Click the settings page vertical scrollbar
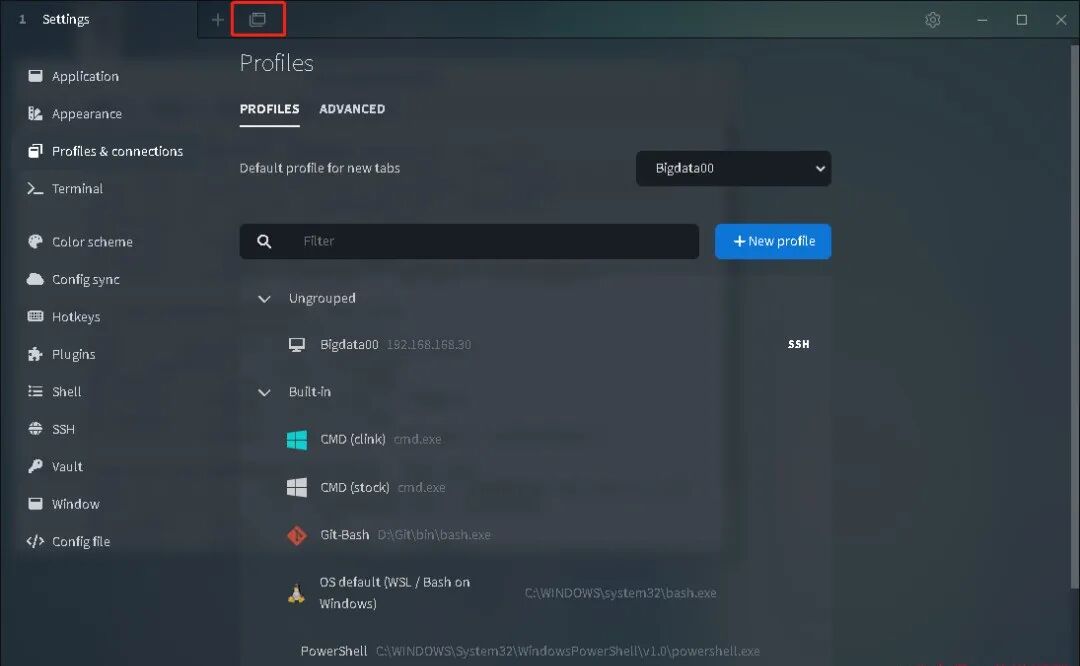The width and height of the screenshot is (1080, 666). (1074, 317)
